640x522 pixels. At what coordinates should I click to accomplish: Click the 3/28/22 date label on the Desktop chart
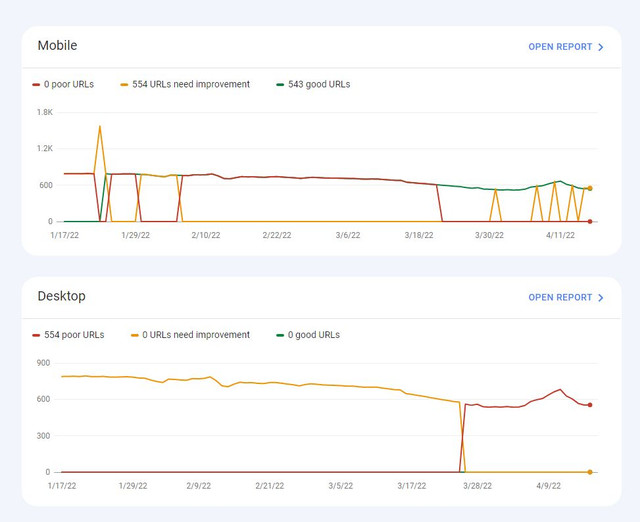click(477, 486)
